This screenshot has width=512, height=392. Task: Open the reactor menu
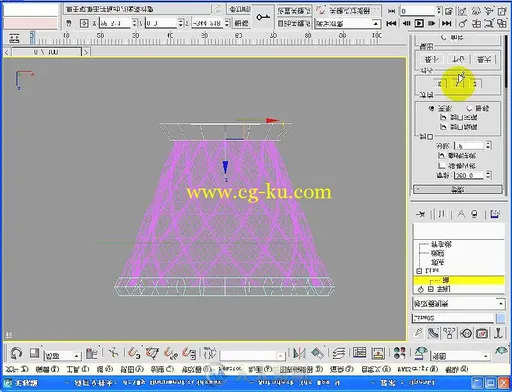pos(230,369)
